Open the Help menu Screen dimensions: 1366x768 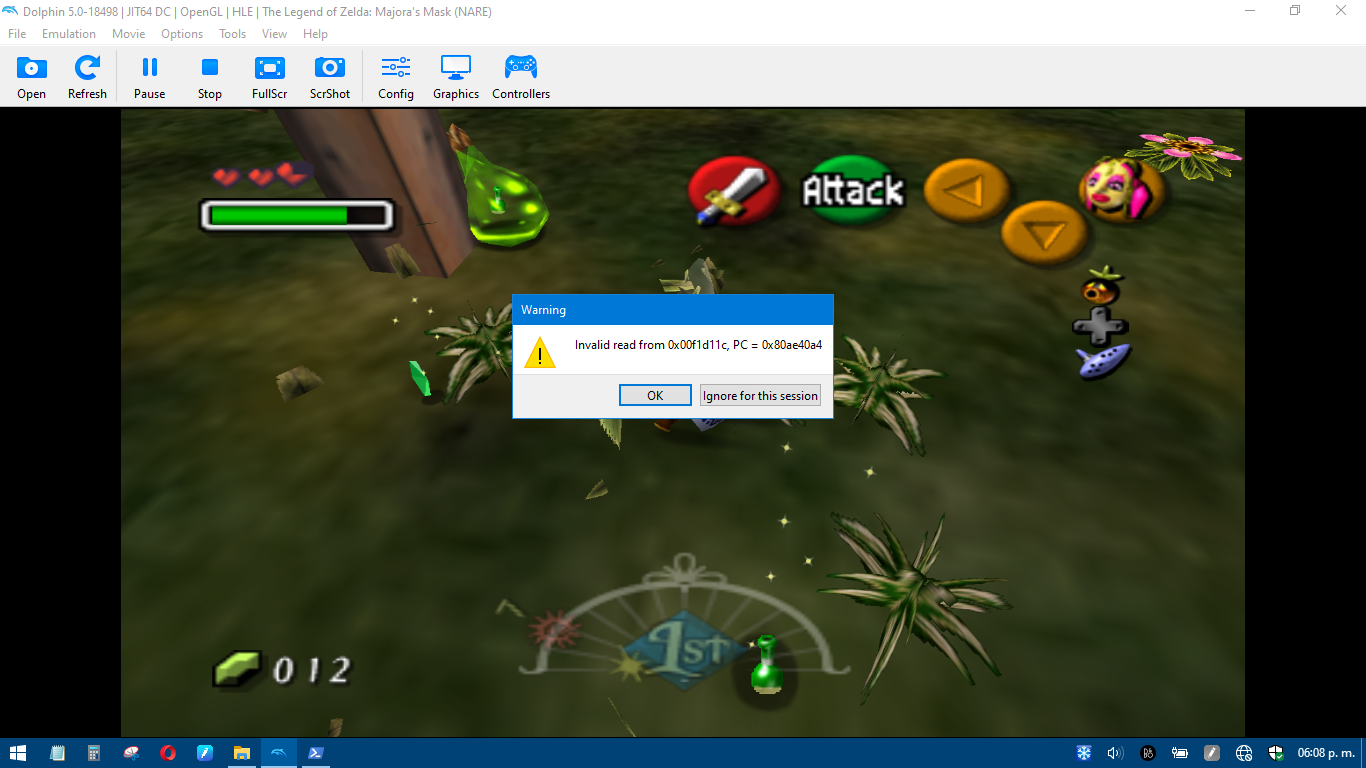[315, 34]
